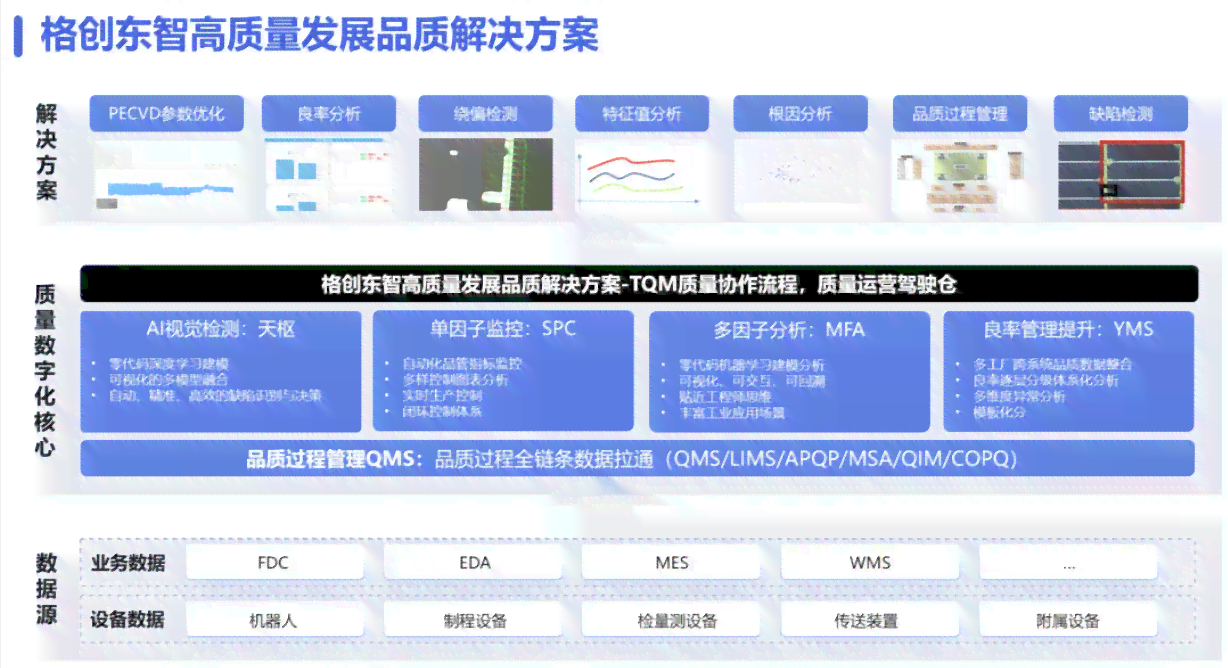The height and width of the screenshot is (668, 1228).
Task: Click the vertical 质量数字化核心 side label
Action: 45,370
